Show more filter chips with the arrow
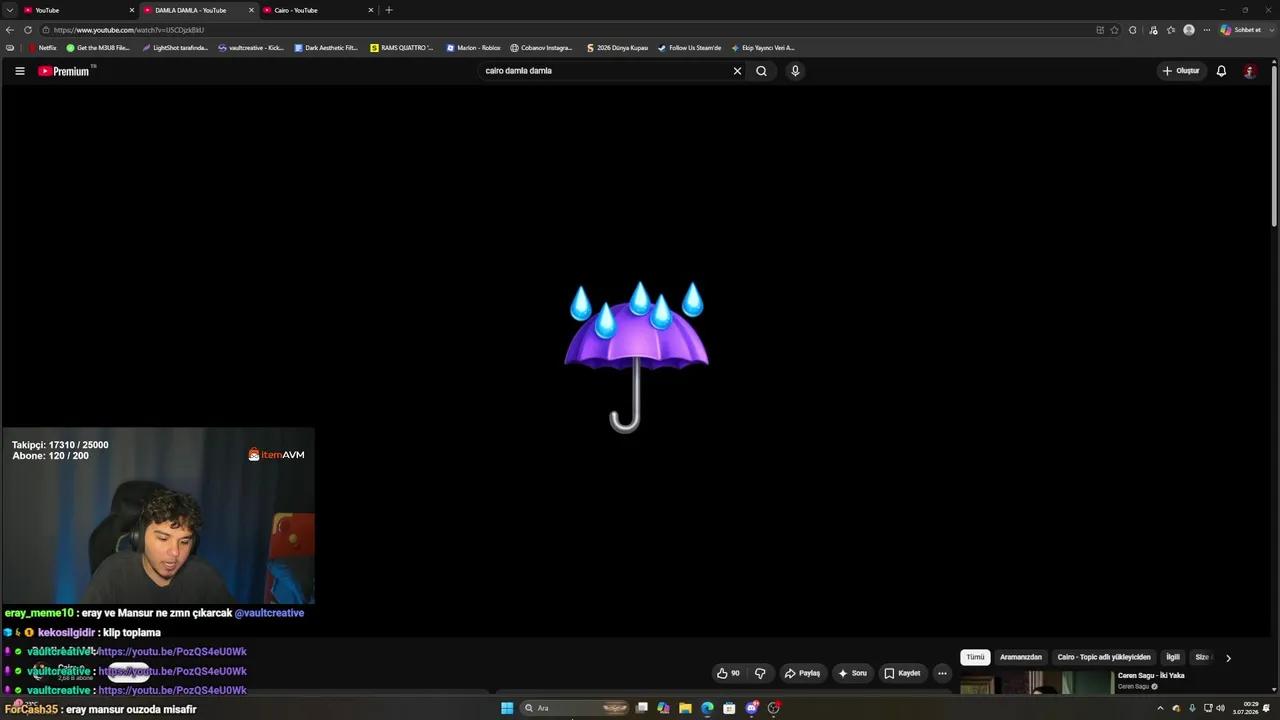The height and width of the screenshot is (720, 1280). (1228, 657)
